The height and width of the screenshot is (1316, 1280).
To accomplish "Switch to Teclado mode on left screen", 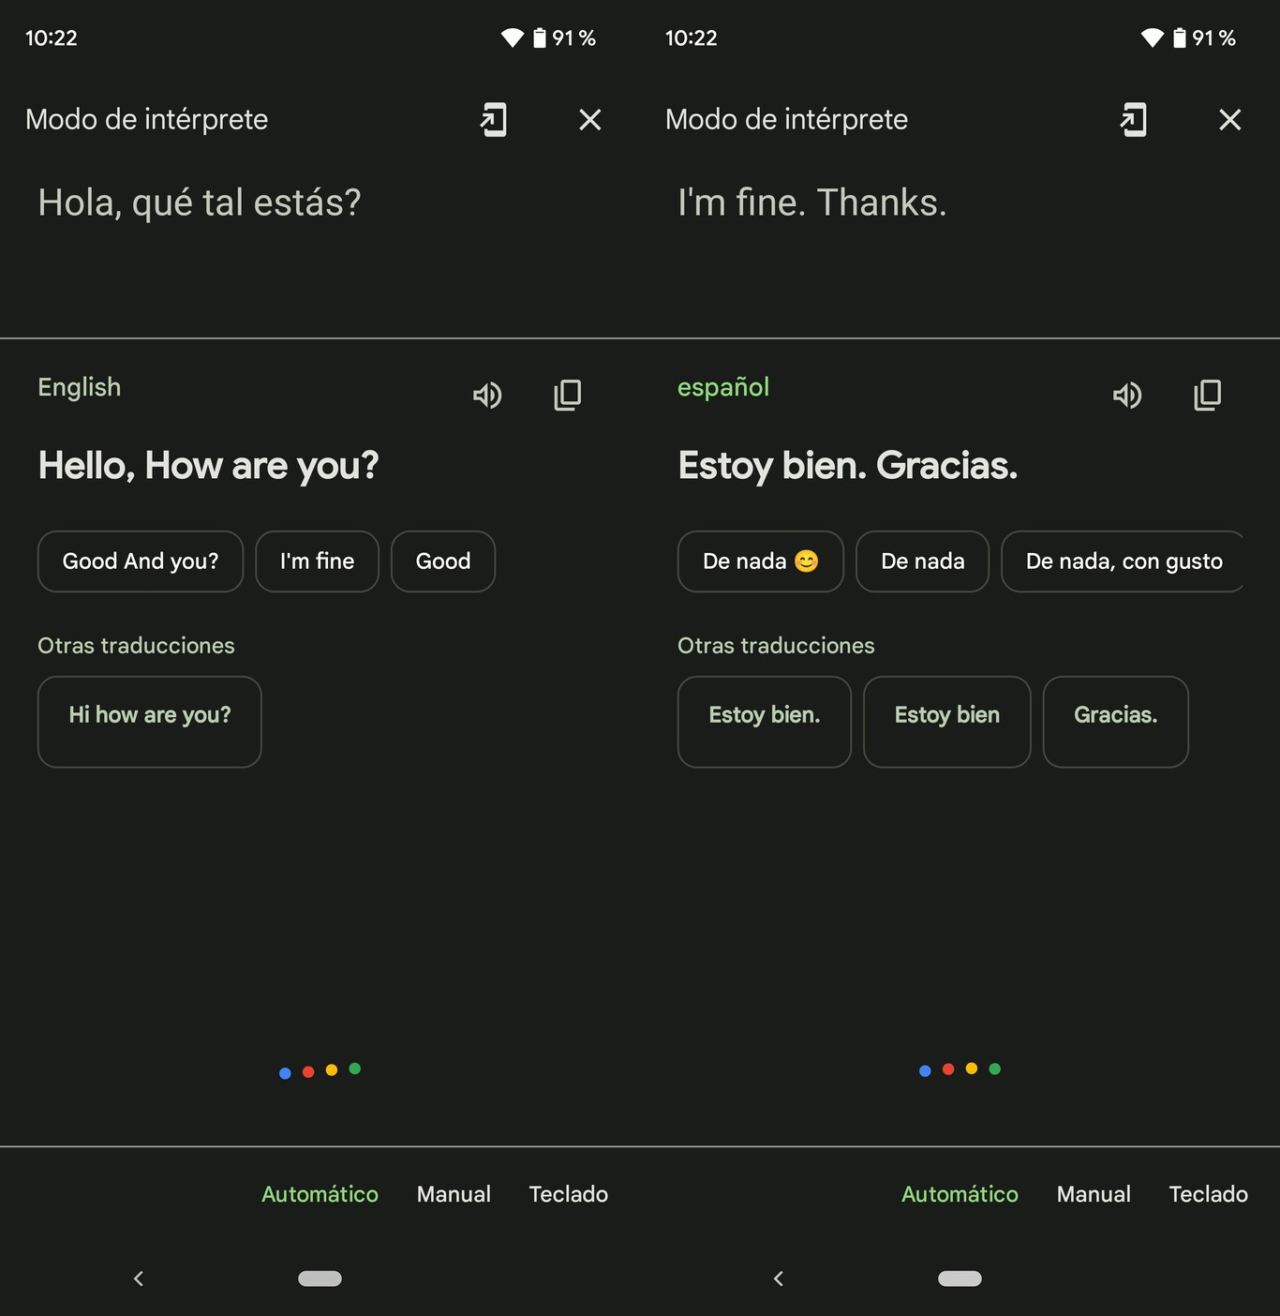I will [x=568, y=1194].
